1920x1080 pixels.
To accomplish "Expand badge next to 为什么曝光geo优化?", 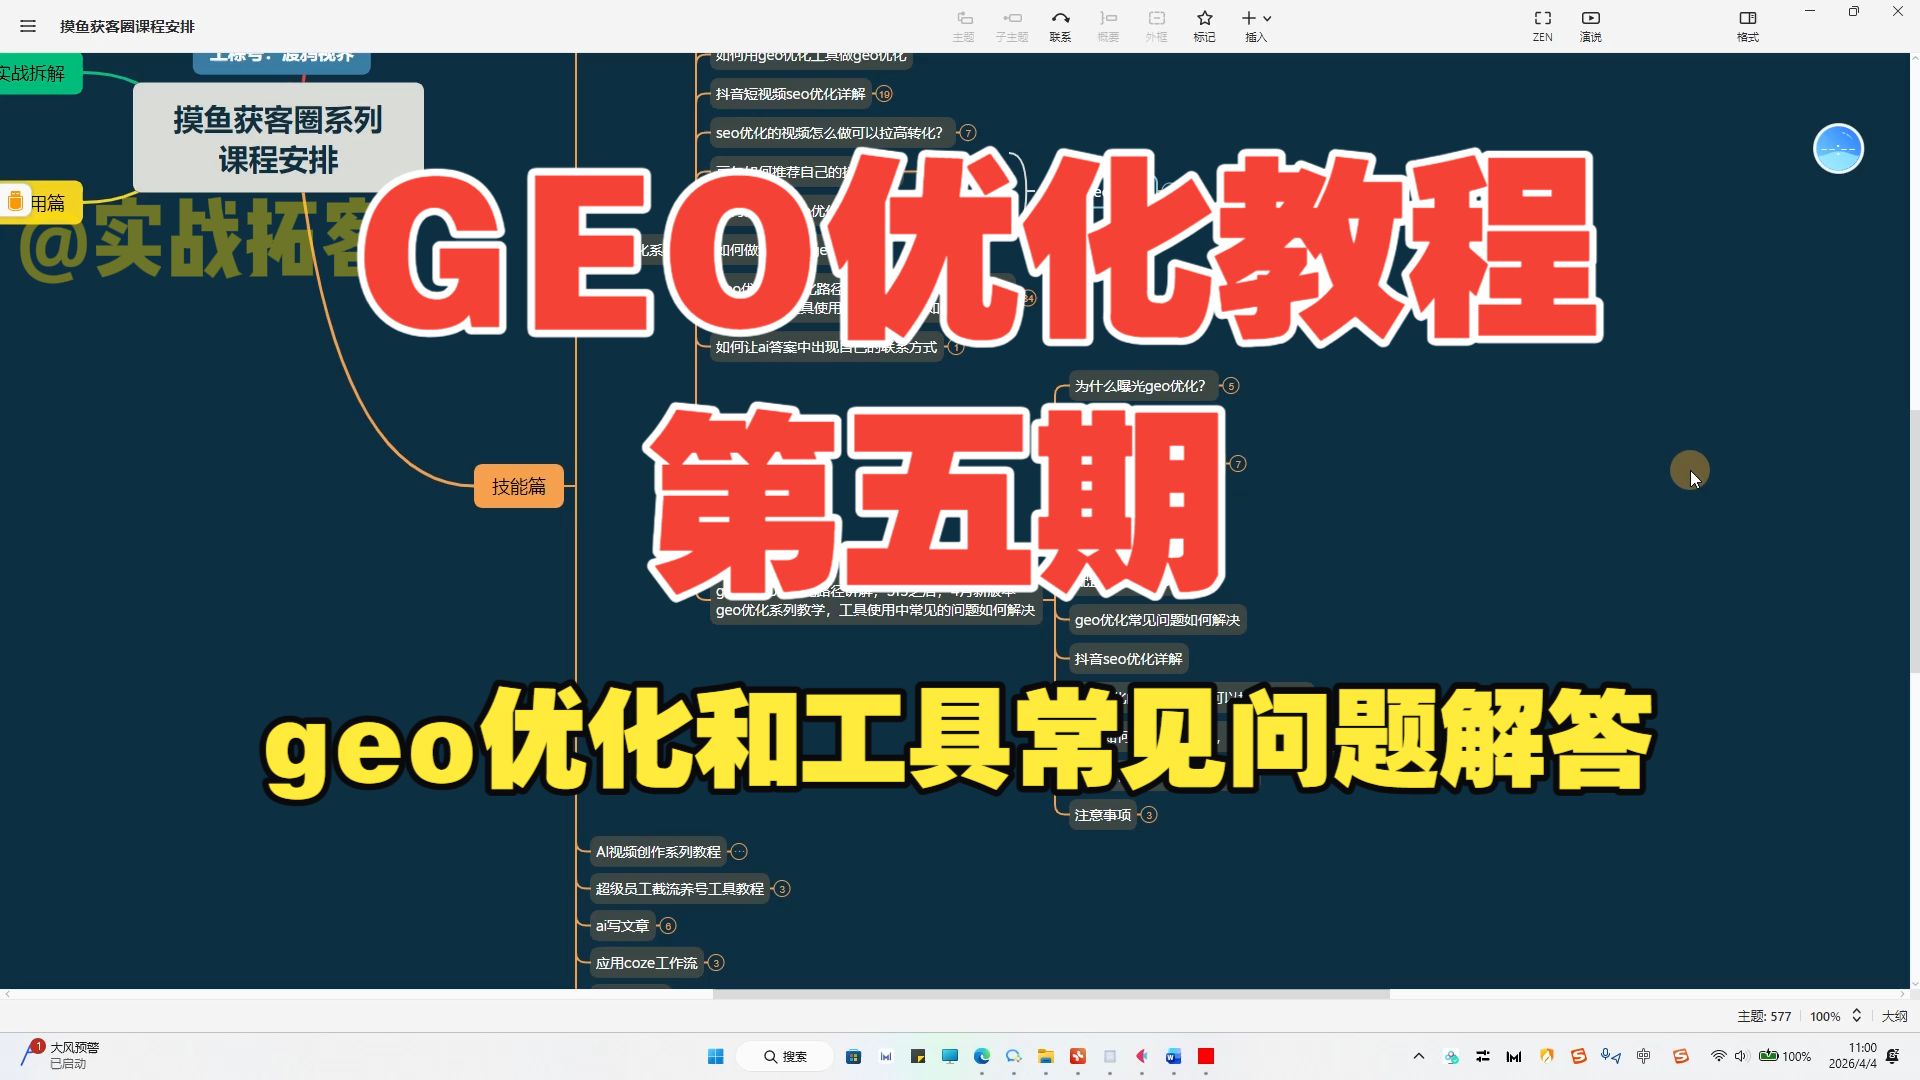I will [x=1231, y=386].
